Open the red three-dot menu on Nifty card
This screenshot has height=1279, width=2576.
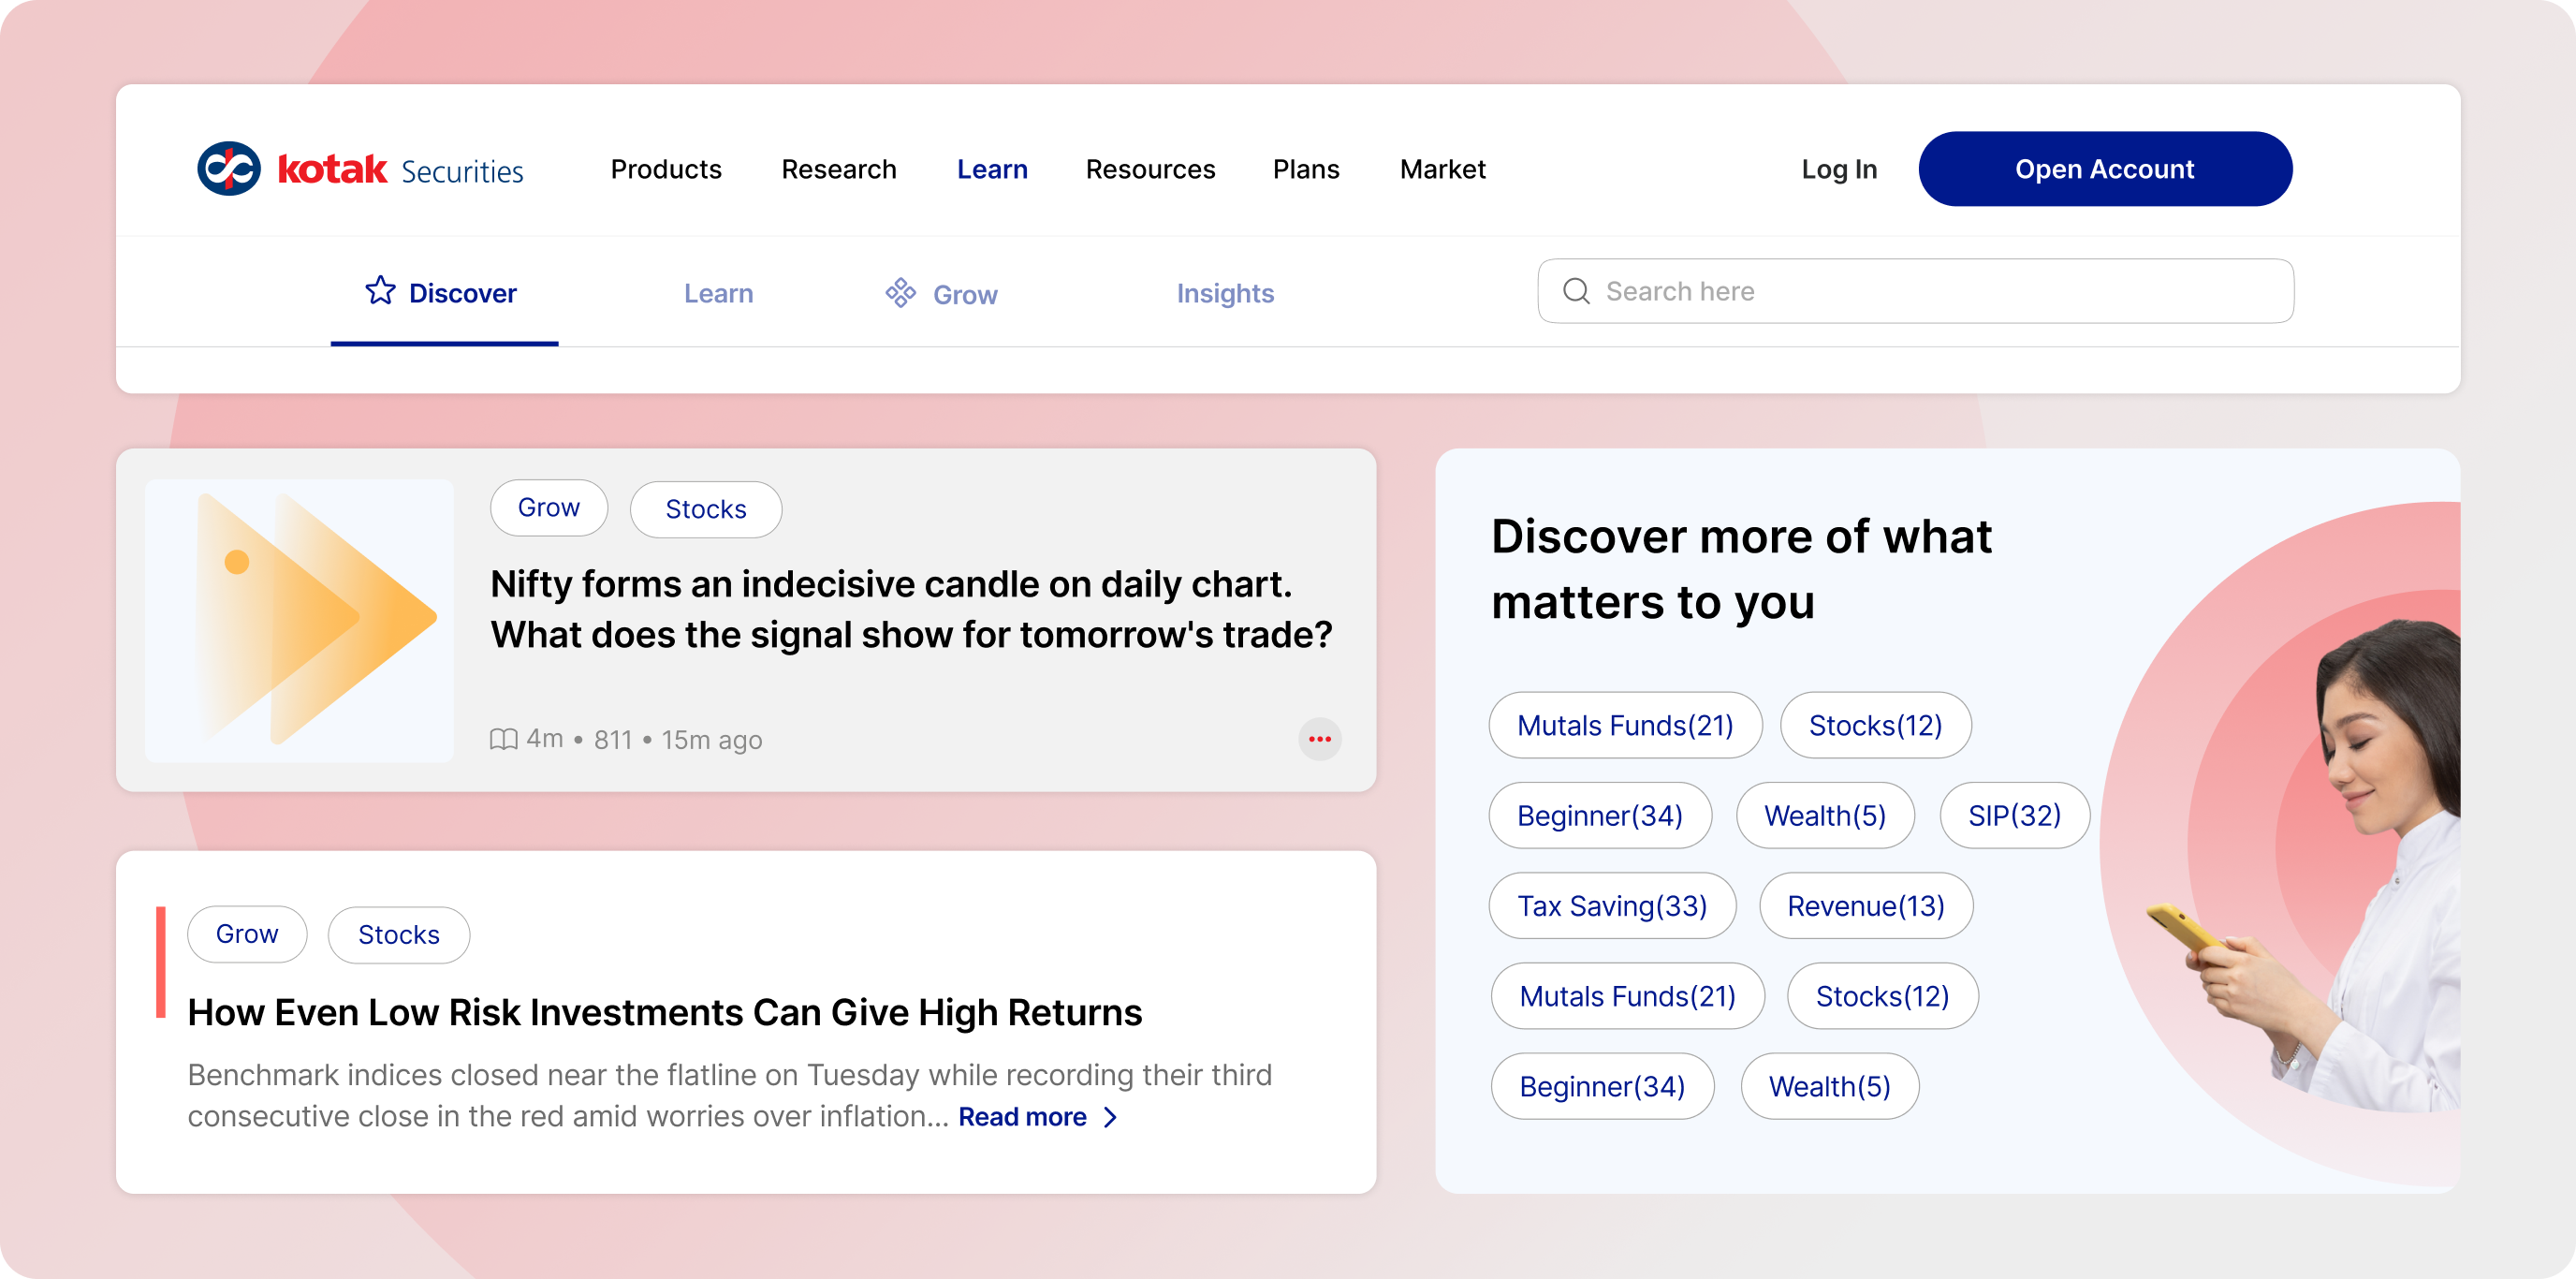[x=1320, y=739]
